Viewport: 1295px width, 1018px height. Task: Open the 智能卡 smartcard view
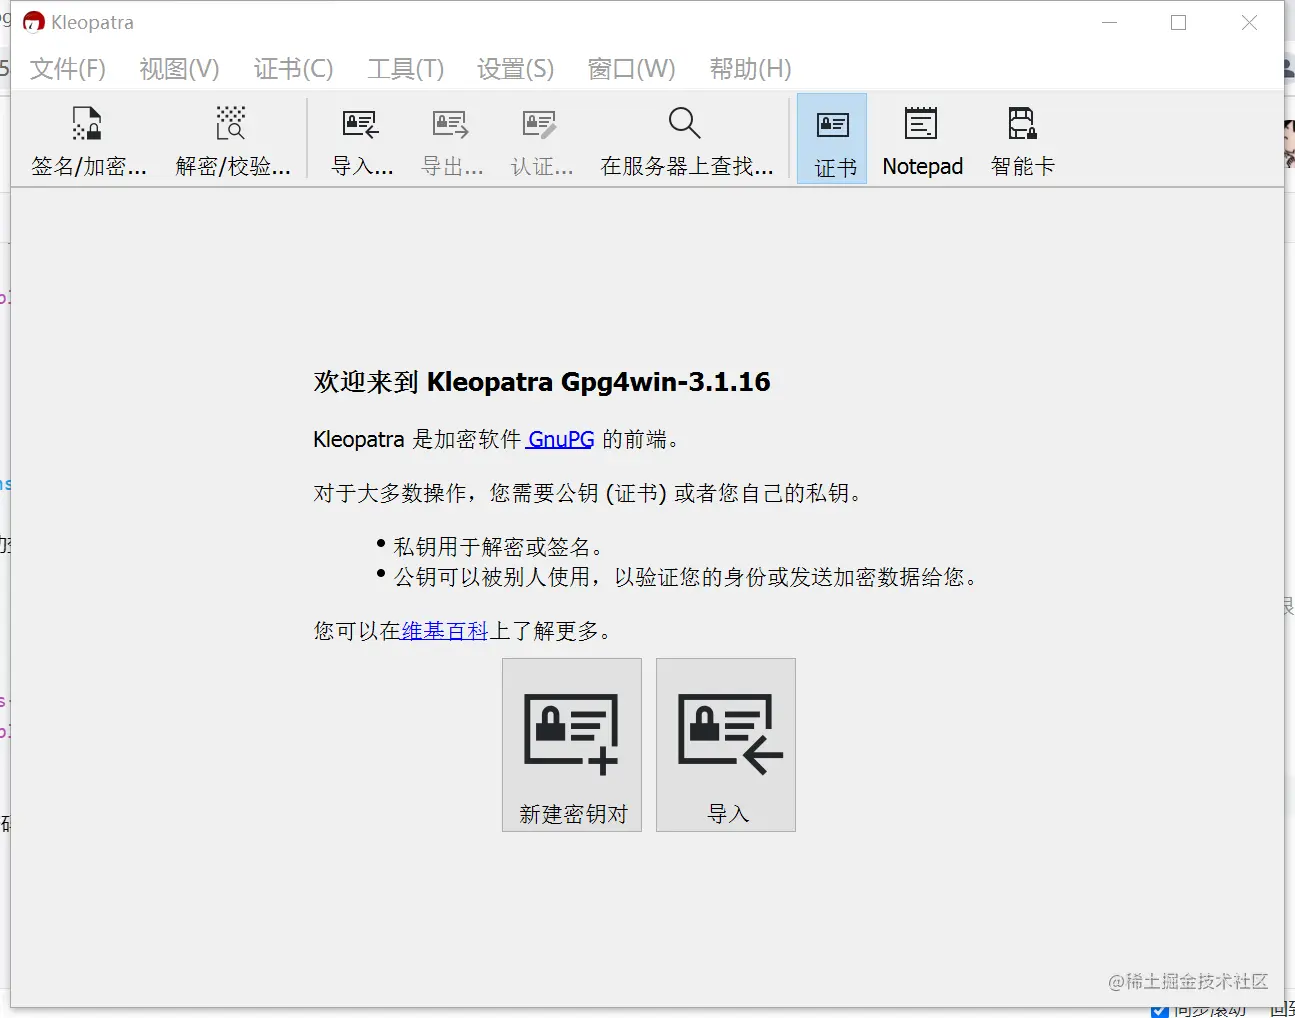pos(1022,140)
